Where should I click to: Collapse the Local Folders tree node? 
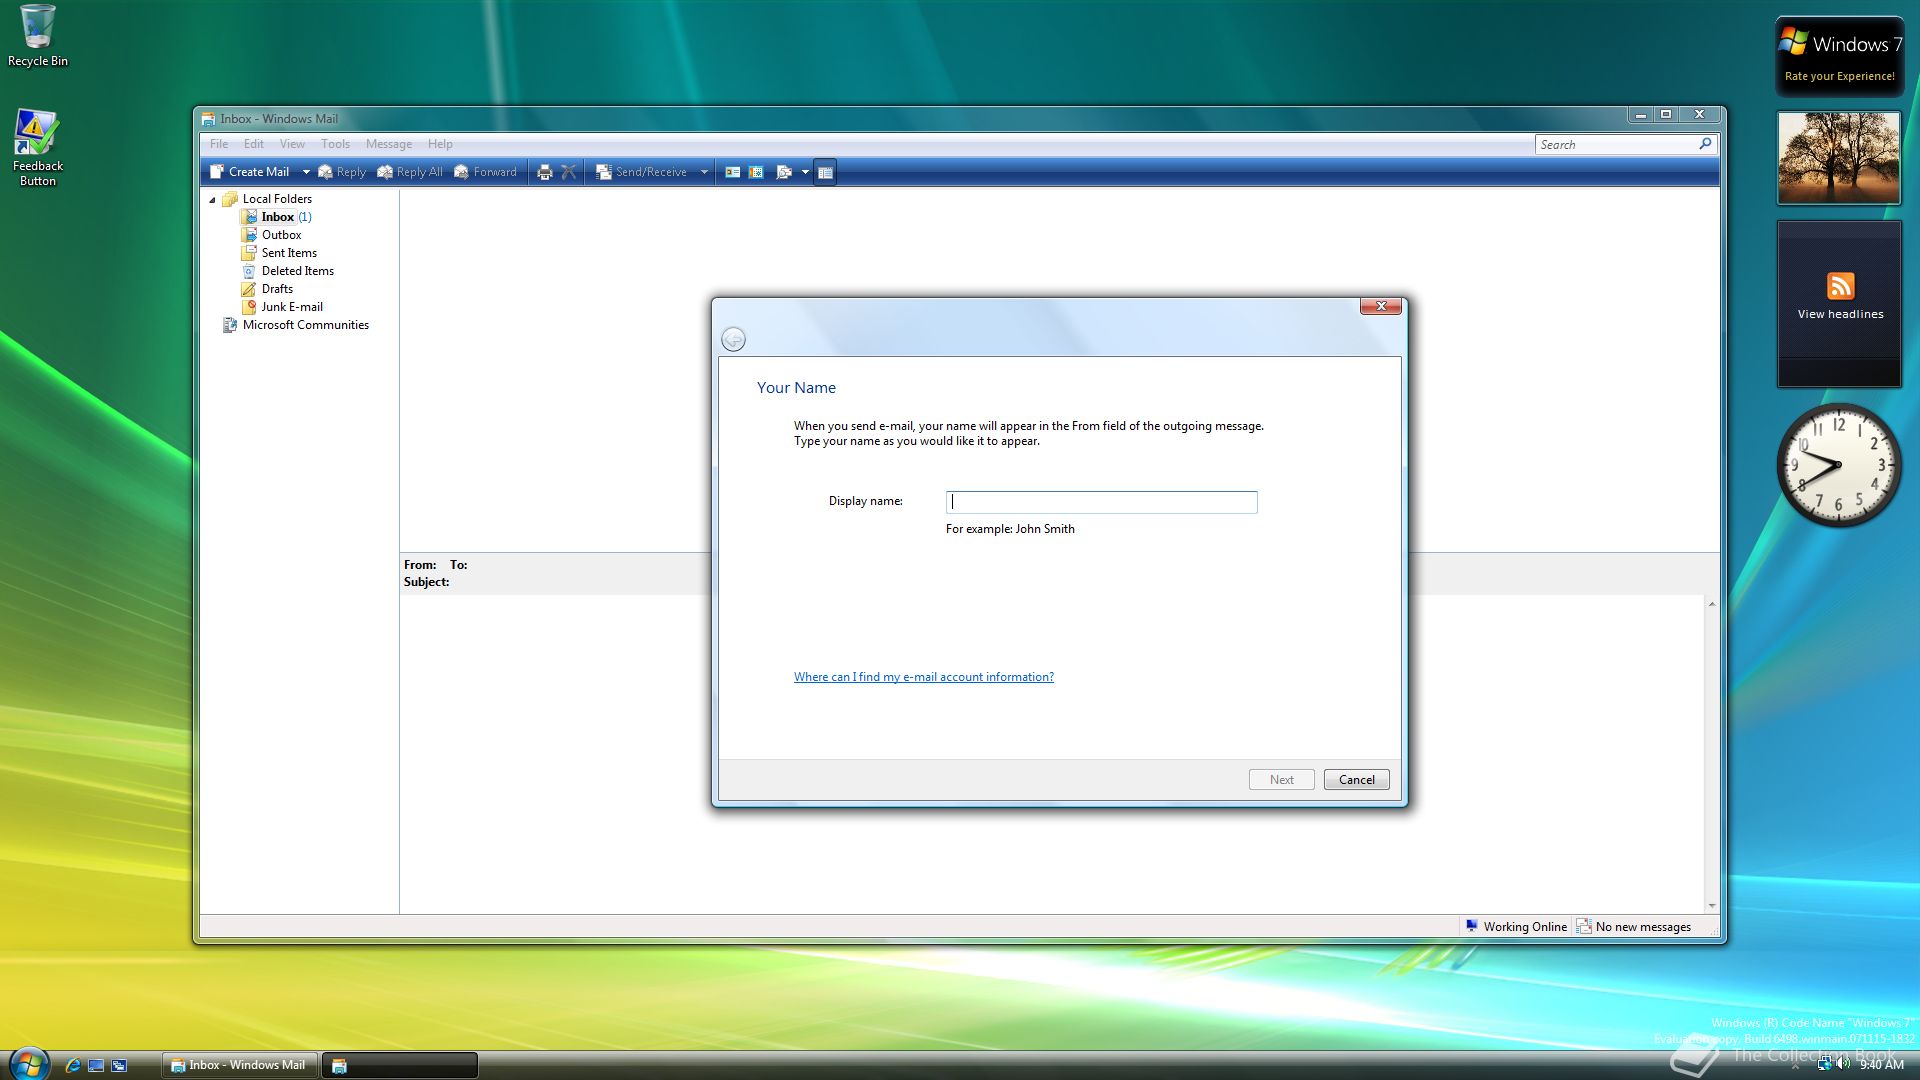212,200
